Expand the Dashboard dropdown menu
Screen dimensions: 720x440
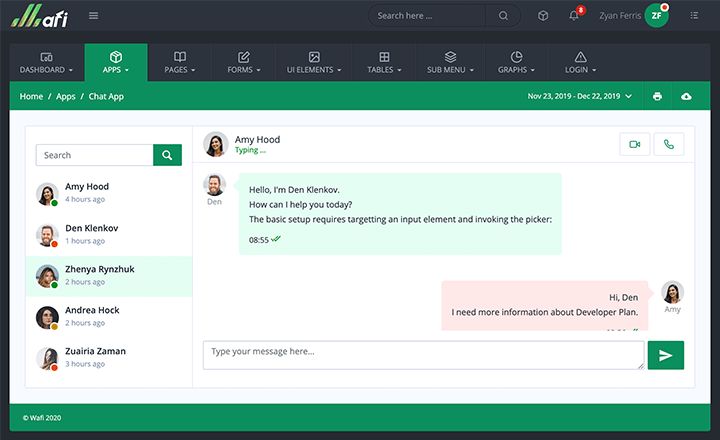[47, 62]
